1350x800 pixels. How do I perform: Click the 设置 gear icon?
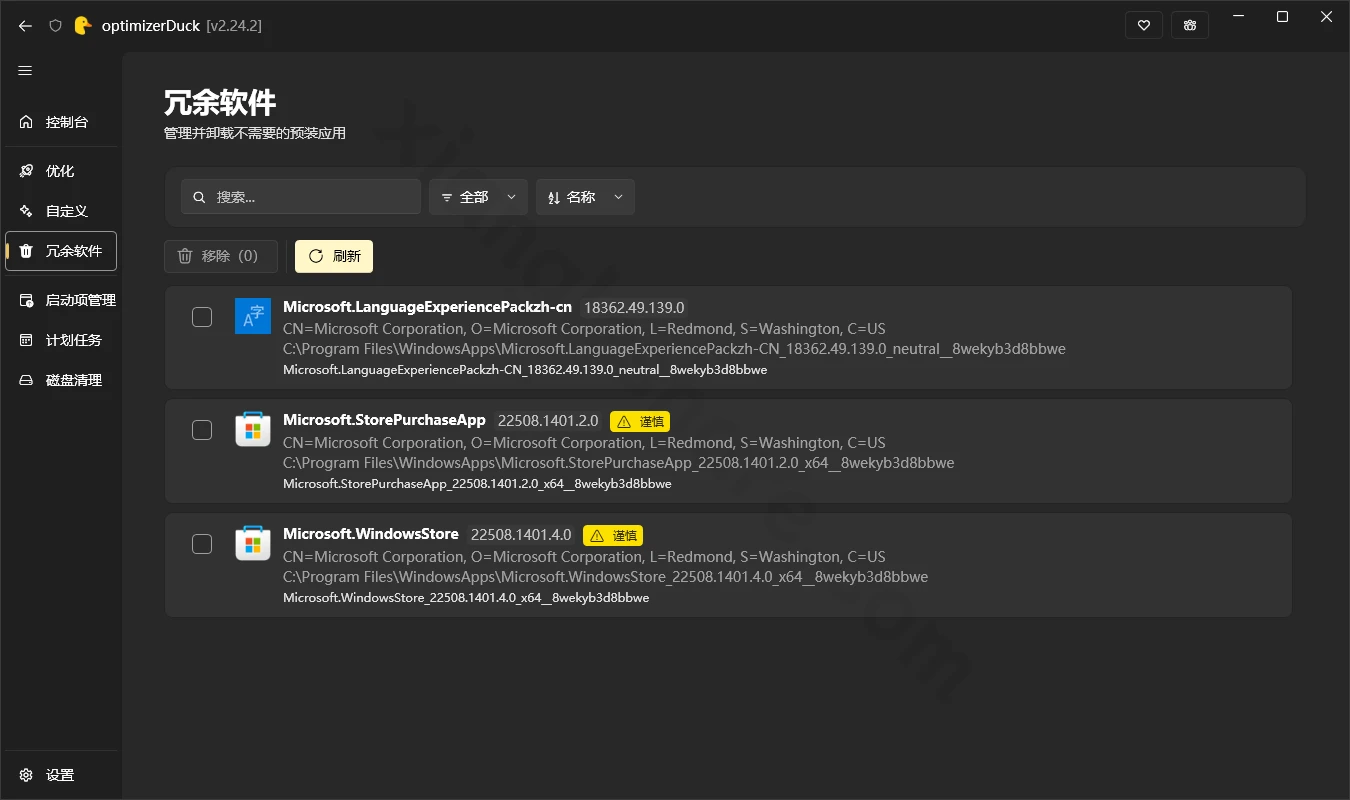26,775
